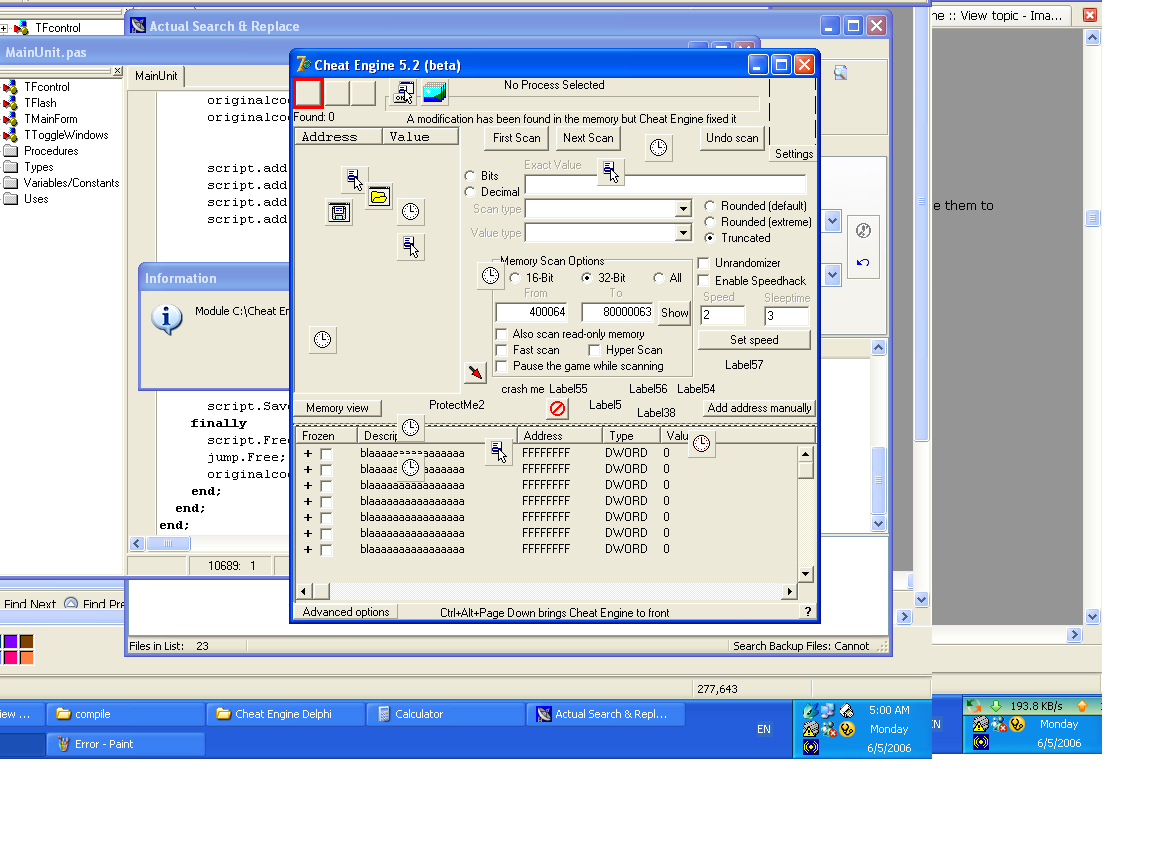1152x864 pixels.
Task: Tick the Enable Speedhack checkbox
Action: point(703,281)
